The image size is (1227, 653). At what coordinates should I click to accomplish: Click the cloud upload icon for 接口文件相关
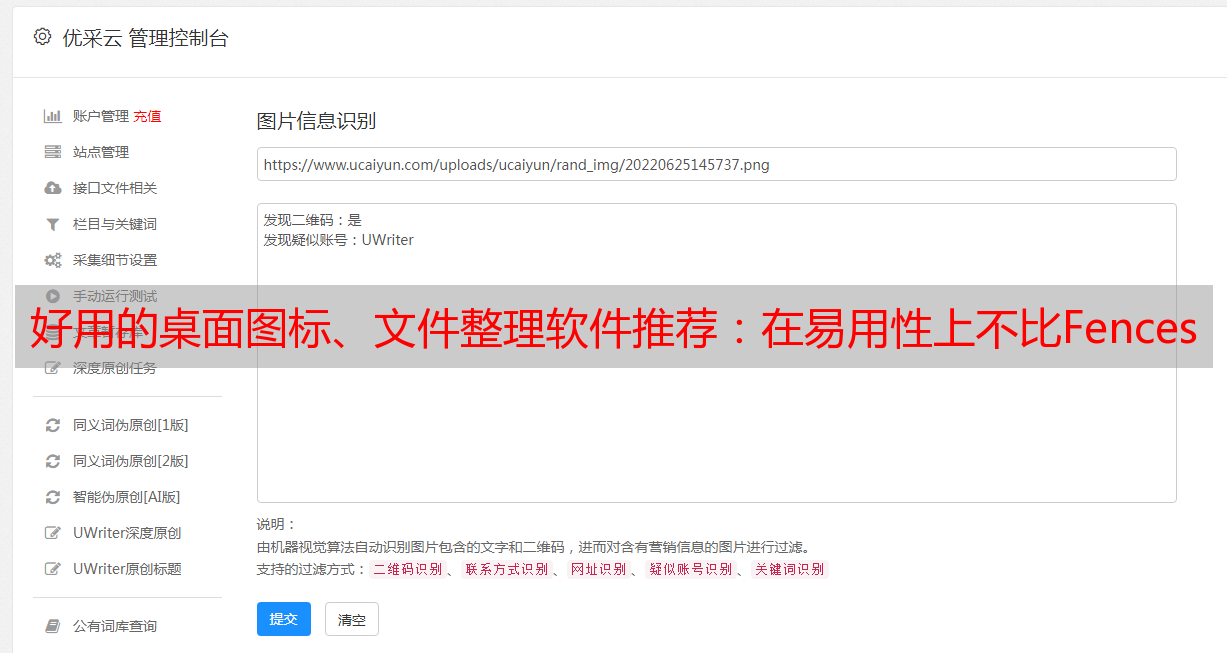[x=53, y=188]
